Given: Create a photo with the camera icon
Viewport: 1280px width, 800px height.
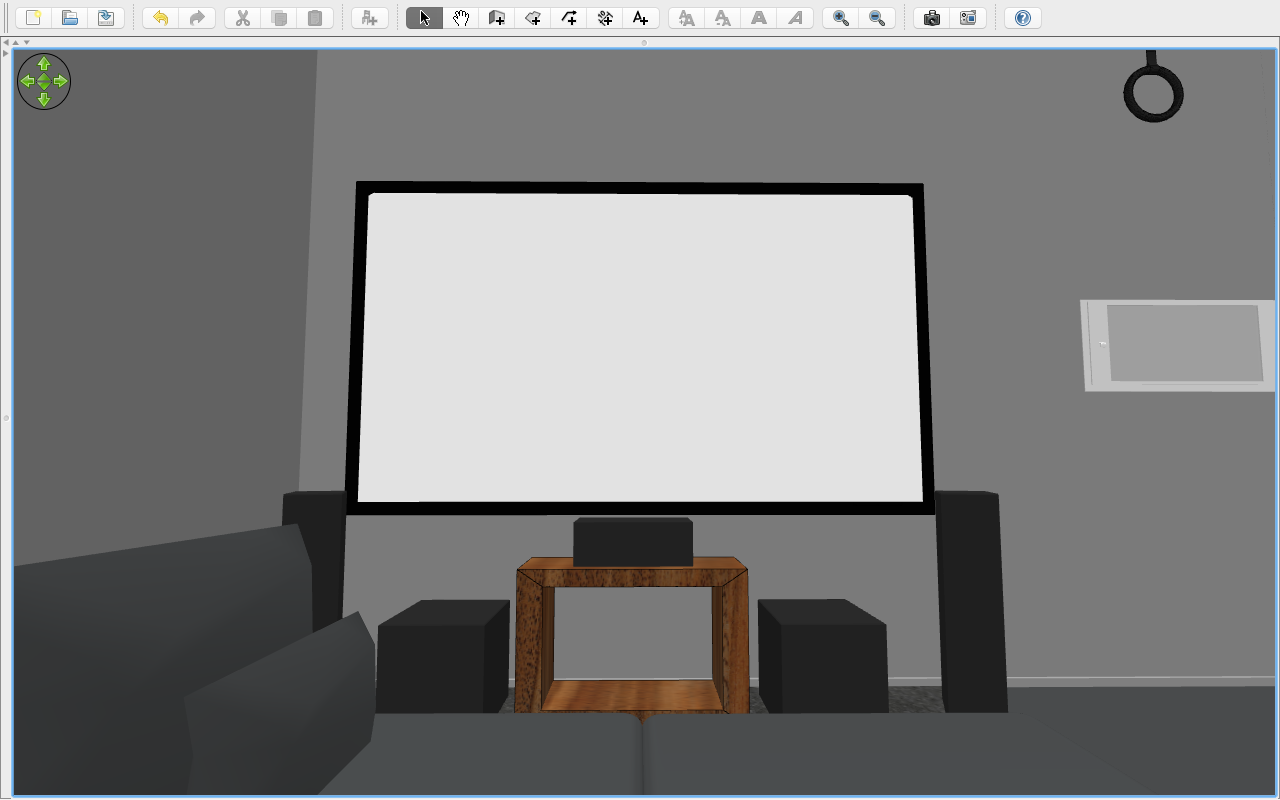Looking at the screenshot, I should pos(932,18).
